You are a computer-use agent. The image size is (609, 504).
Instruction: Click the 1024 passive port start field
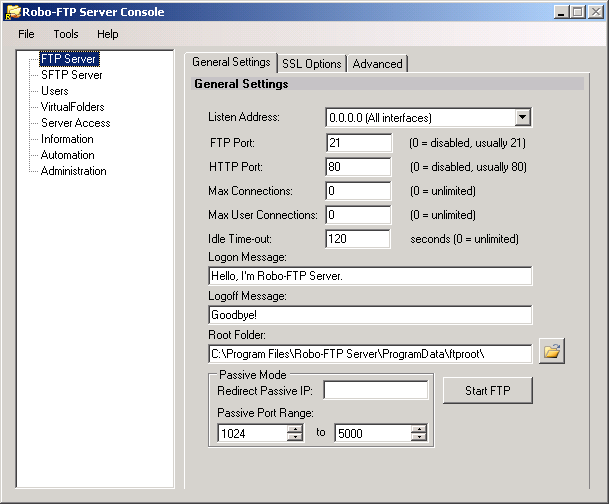252,433
